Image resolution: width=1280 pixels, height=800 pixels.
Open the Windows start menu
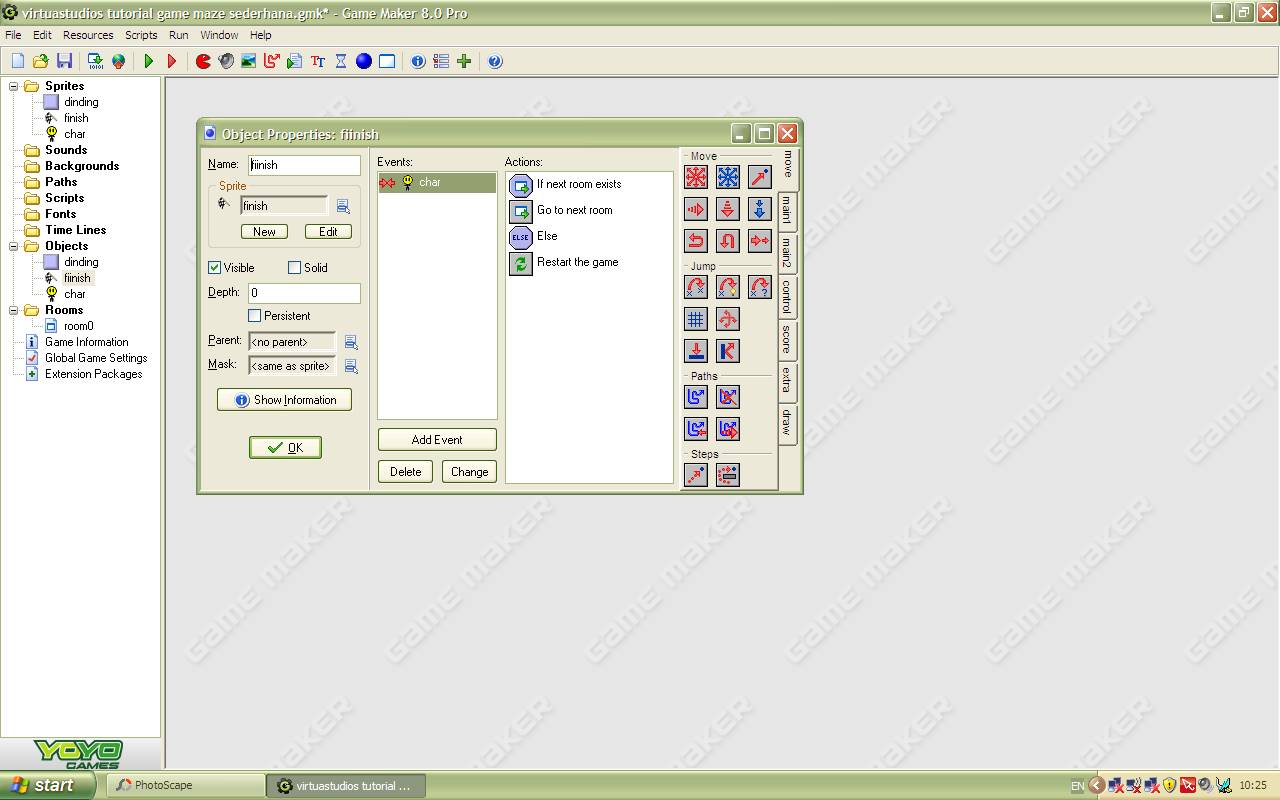46,786
